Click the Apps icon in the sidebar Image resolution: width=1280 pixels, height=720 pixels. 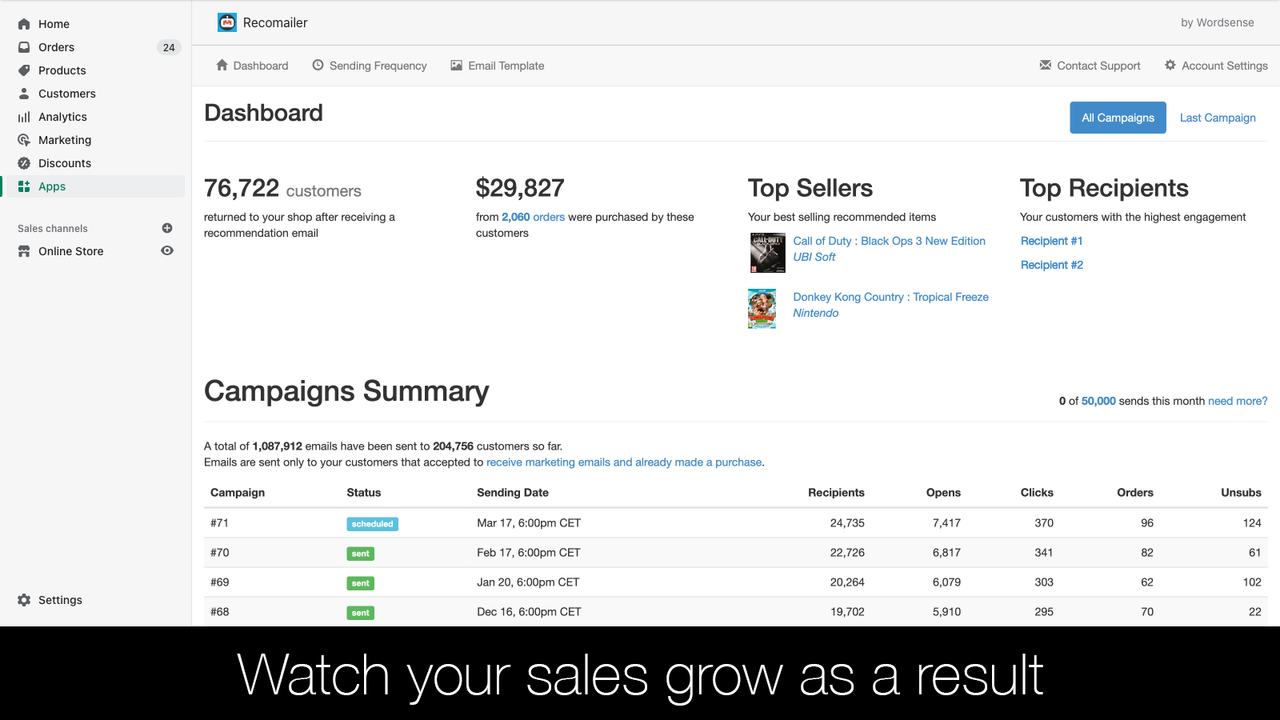23,186
